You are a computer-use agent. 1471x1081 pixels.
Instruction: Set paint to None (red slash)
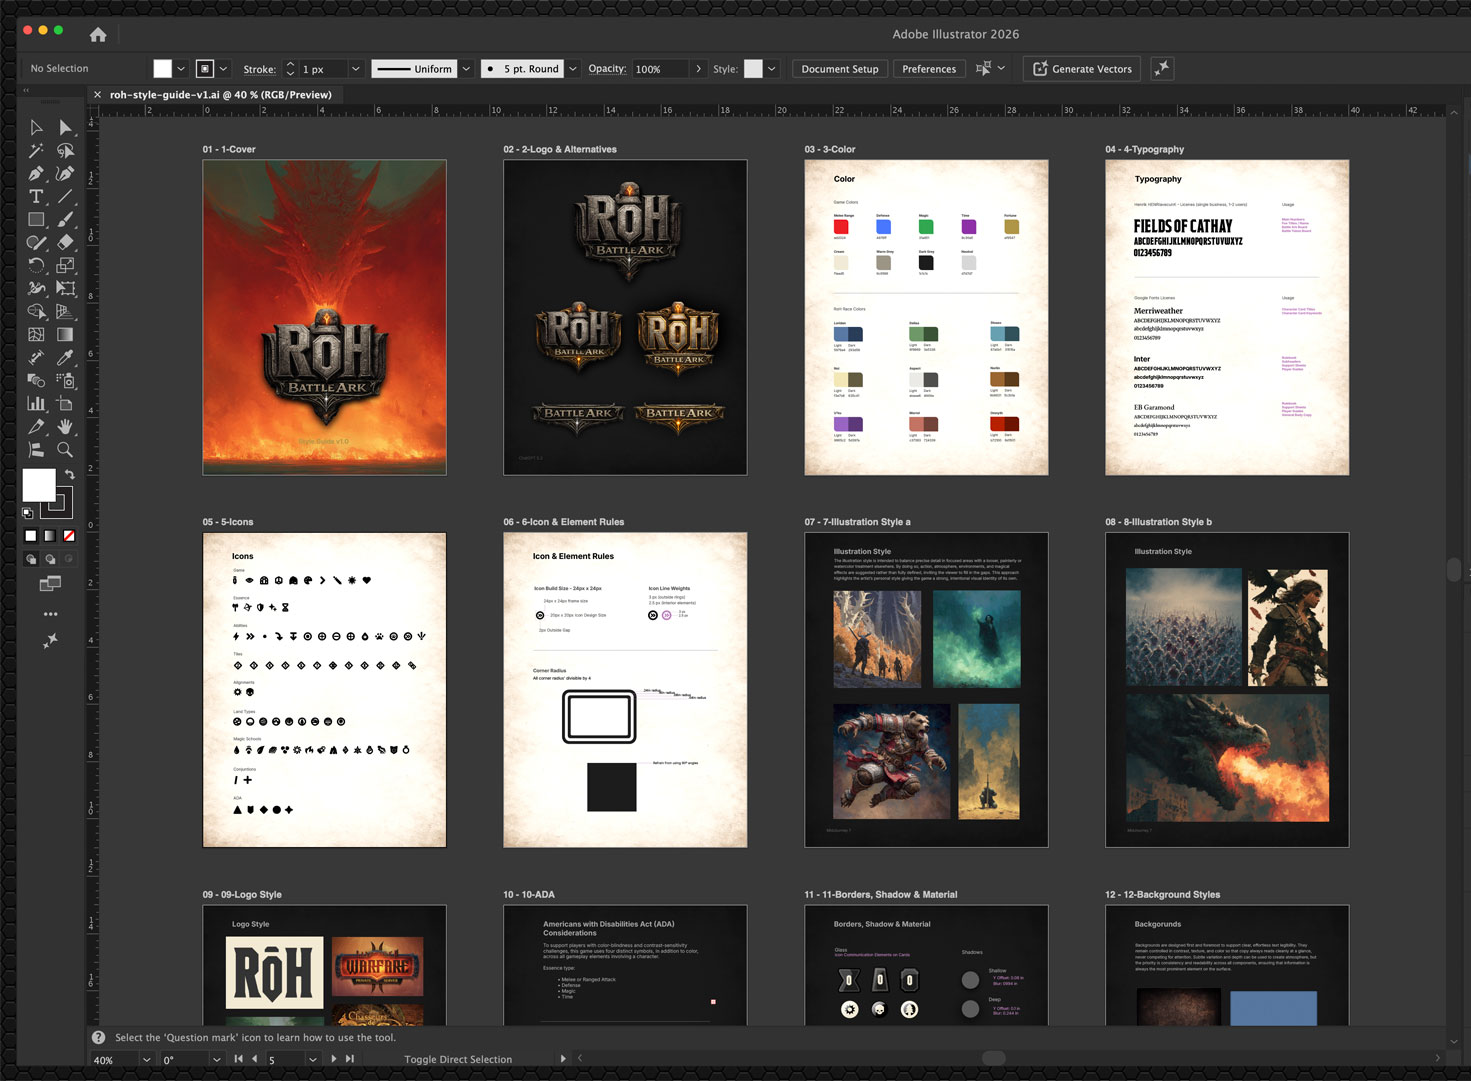(x=69, y=536)
